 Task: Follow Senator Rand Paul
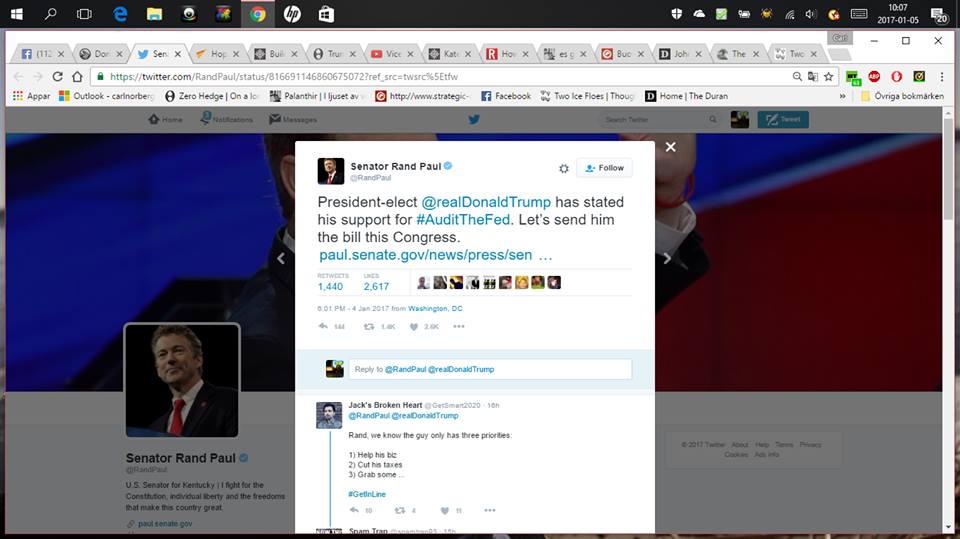coord(604,168)
